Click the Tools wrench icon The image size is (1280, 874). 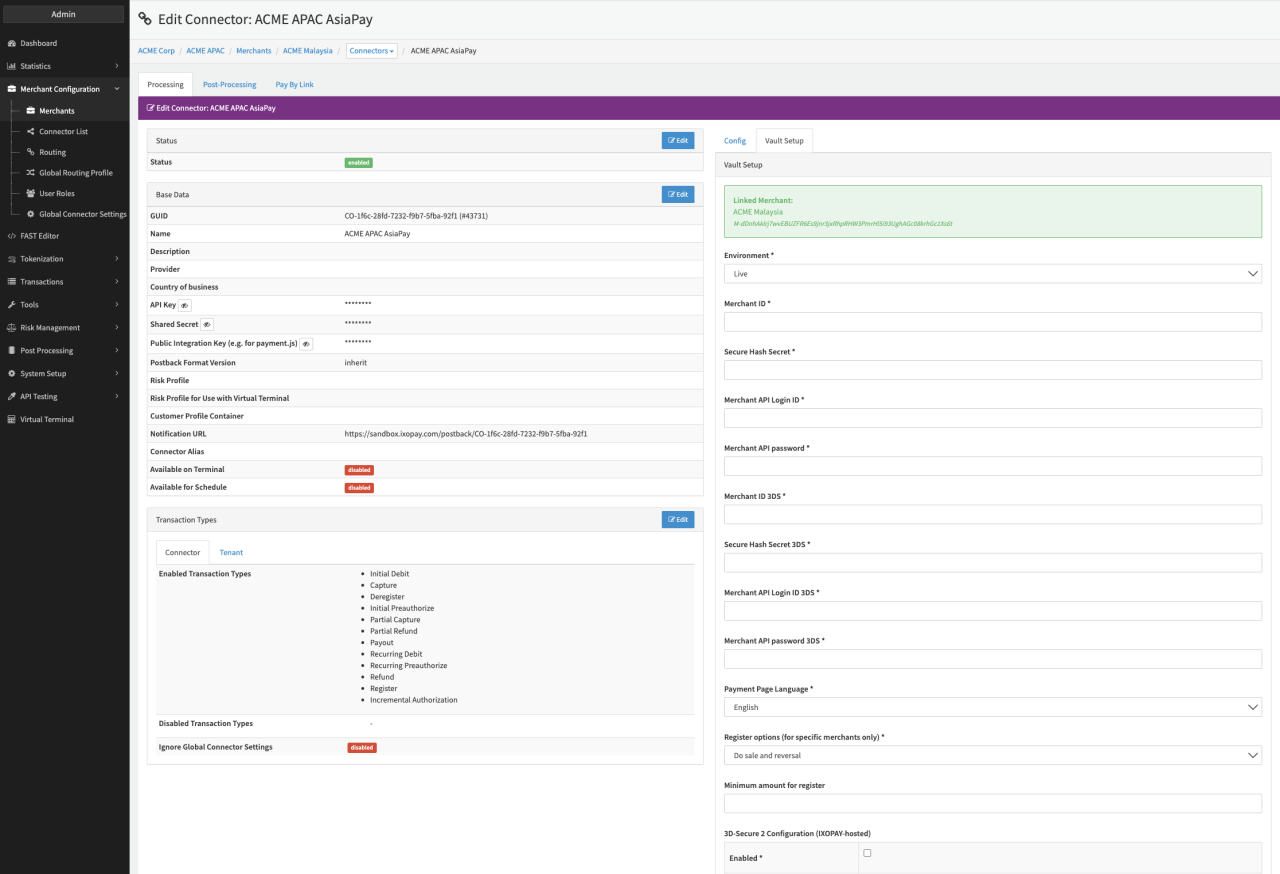pos(11,305)
